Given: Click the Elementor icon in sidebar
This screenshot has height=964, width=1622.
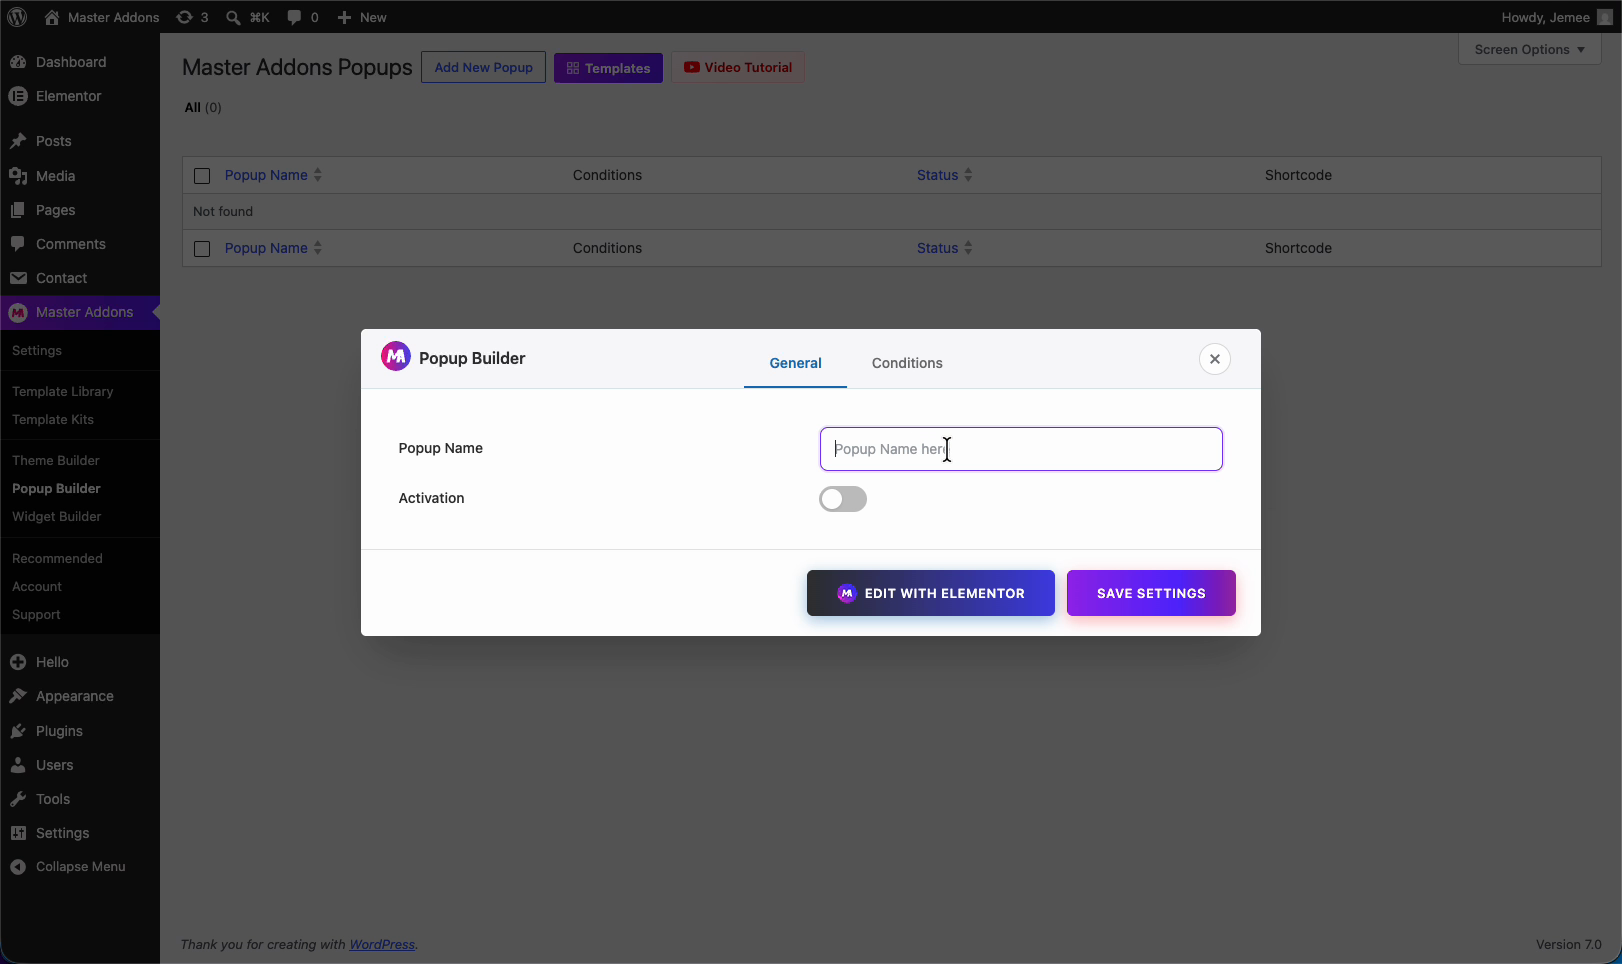Looking at the screenshot, I should tap(18, 96).
